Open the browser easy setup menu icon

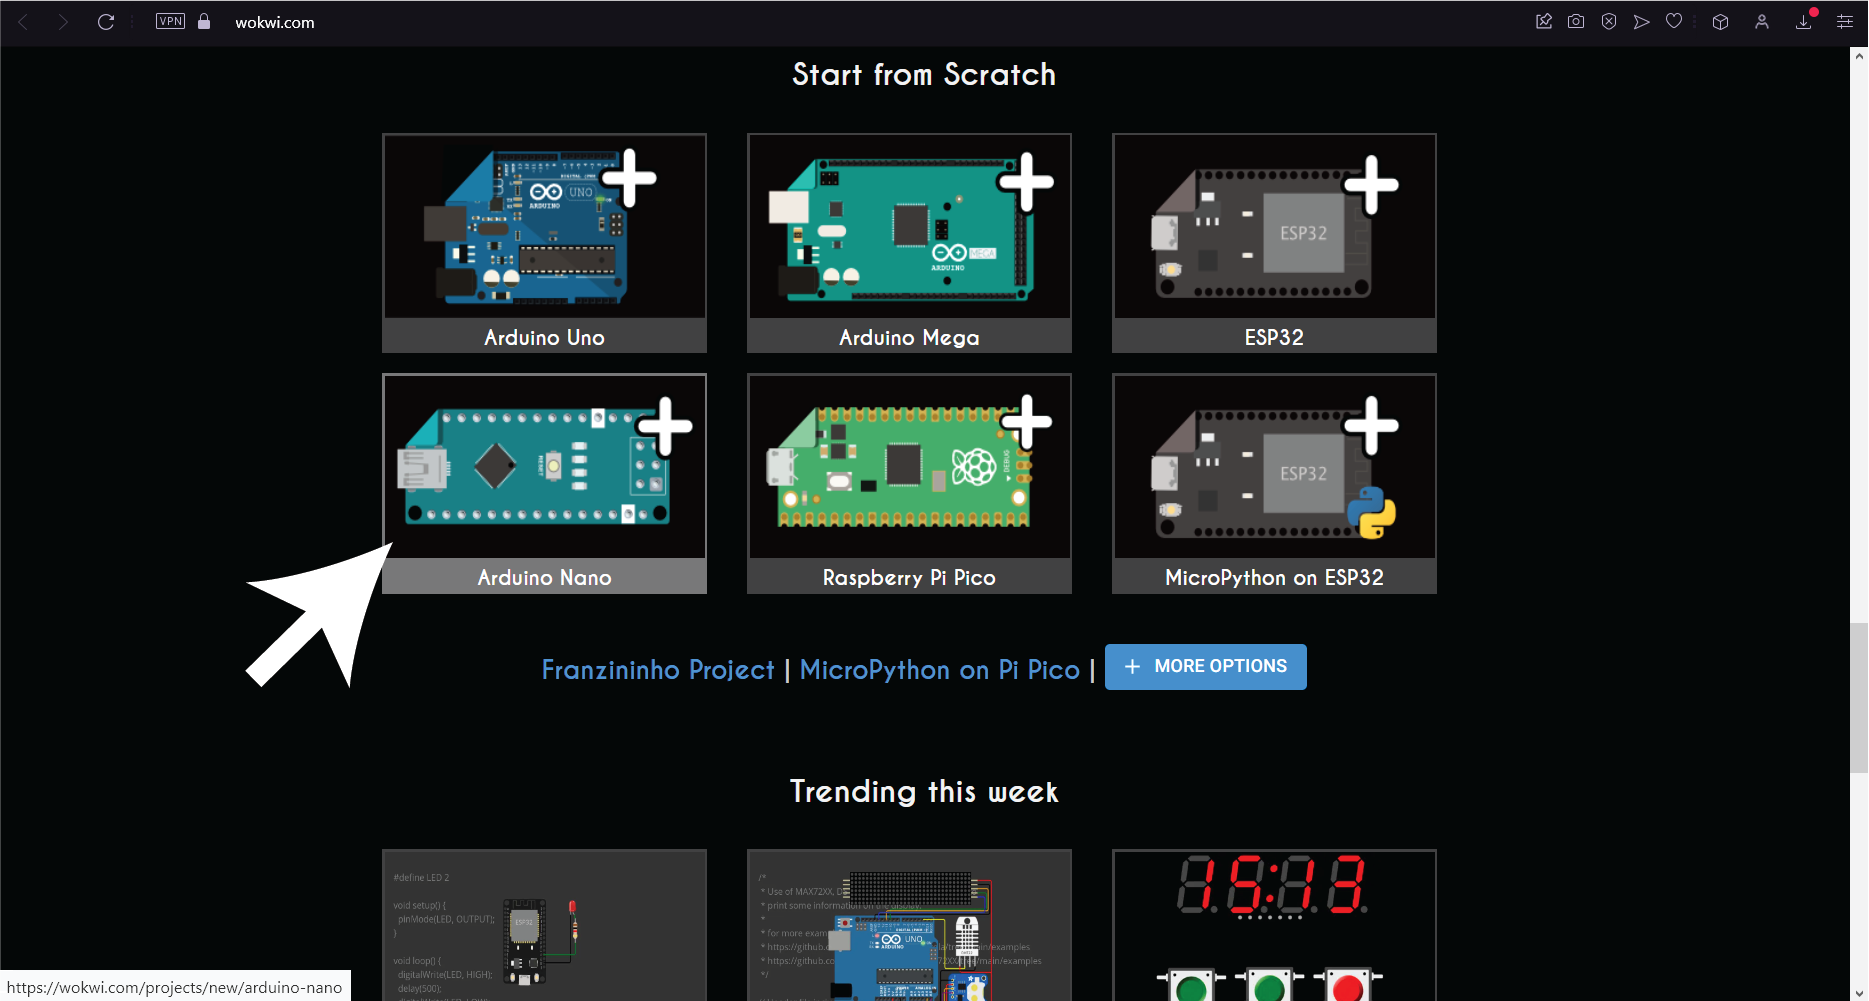(x=1845, y=21)
